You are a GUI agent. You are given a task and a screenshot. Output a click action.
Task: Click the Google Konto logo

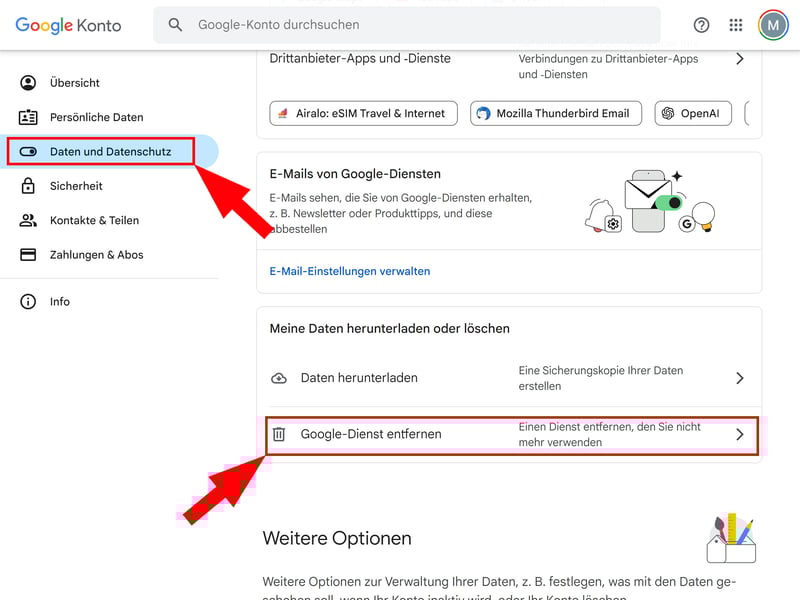(68, 25)
